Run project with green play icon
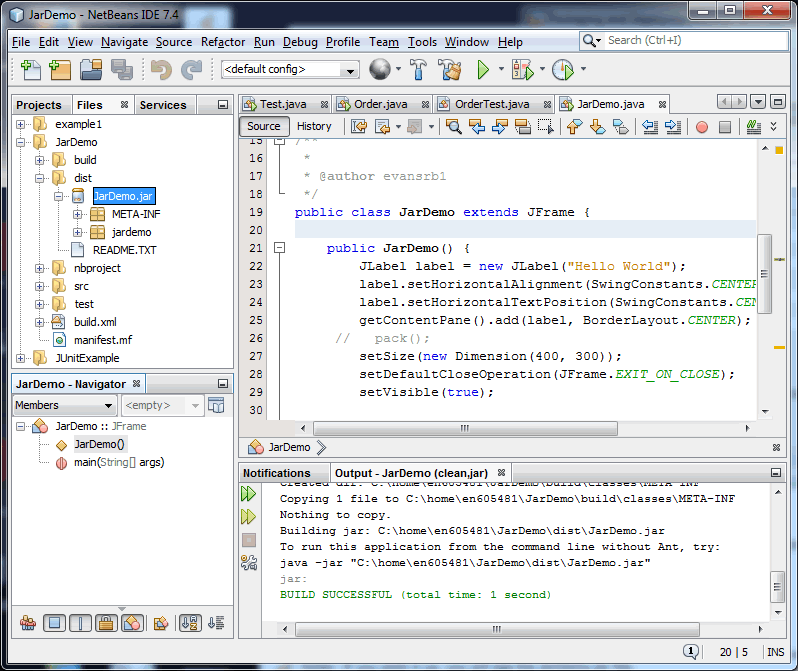The width and height of the screenshot is (798, 671). click(483, 69)
